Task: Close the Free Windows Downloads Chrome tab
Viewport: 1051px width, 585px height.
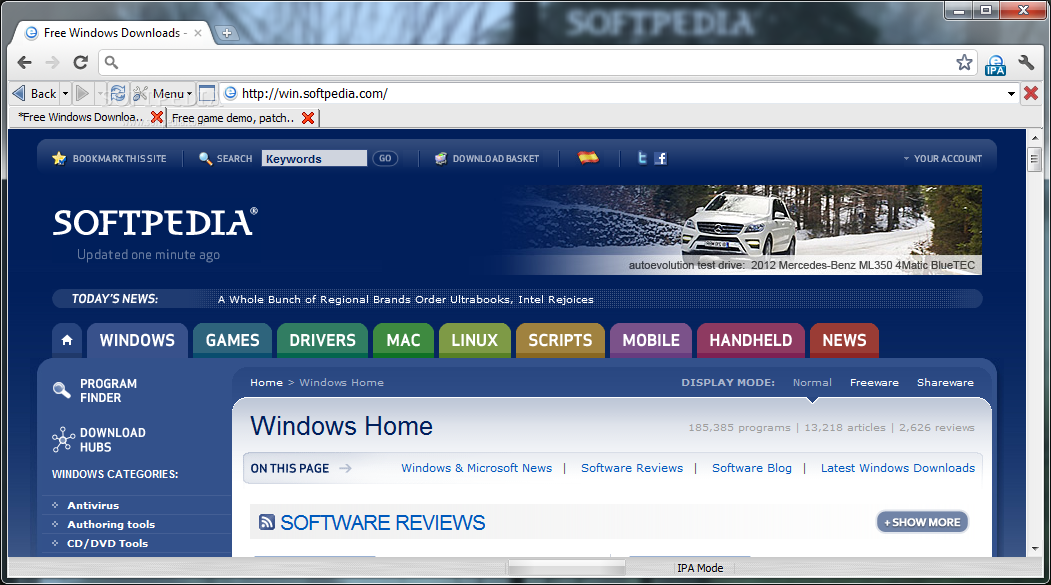Action: click(198, 33)
